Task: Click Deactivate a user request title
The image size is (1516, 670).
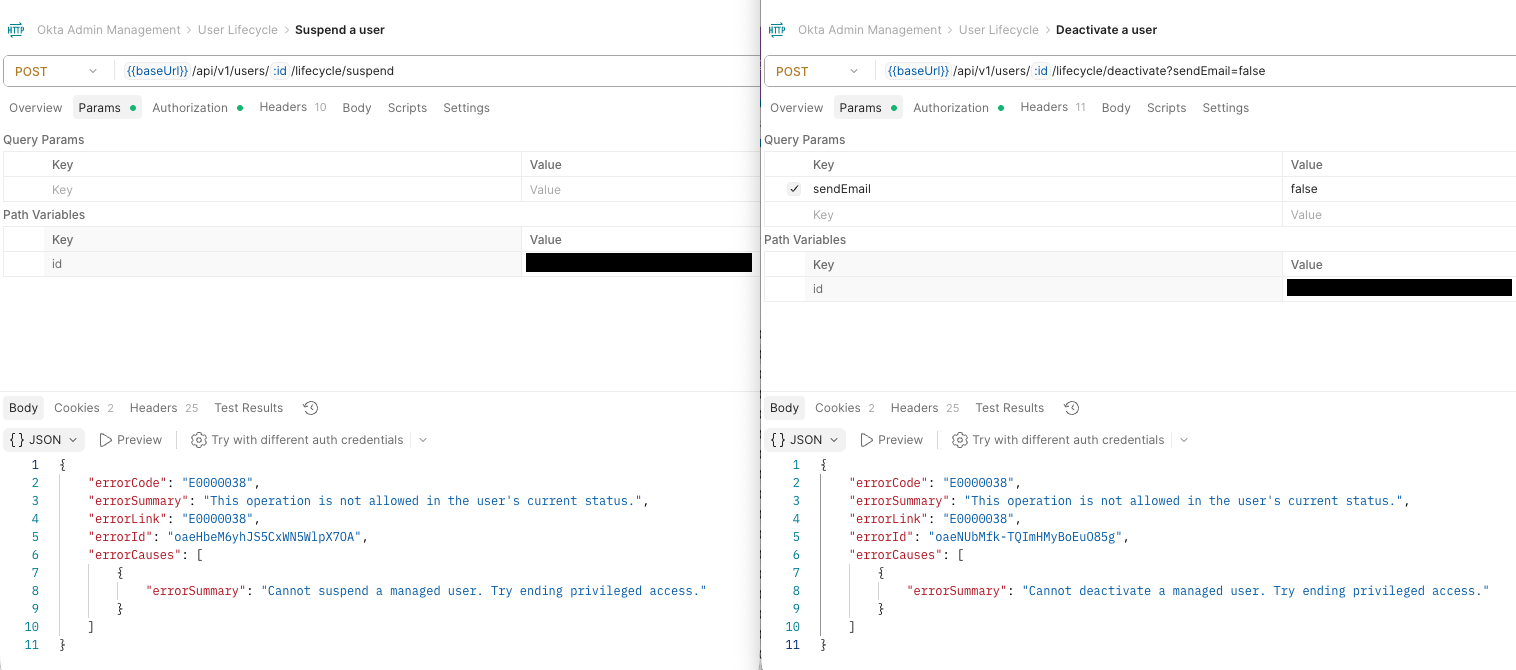Action: pyautogui.click(x=1107, y=30)
